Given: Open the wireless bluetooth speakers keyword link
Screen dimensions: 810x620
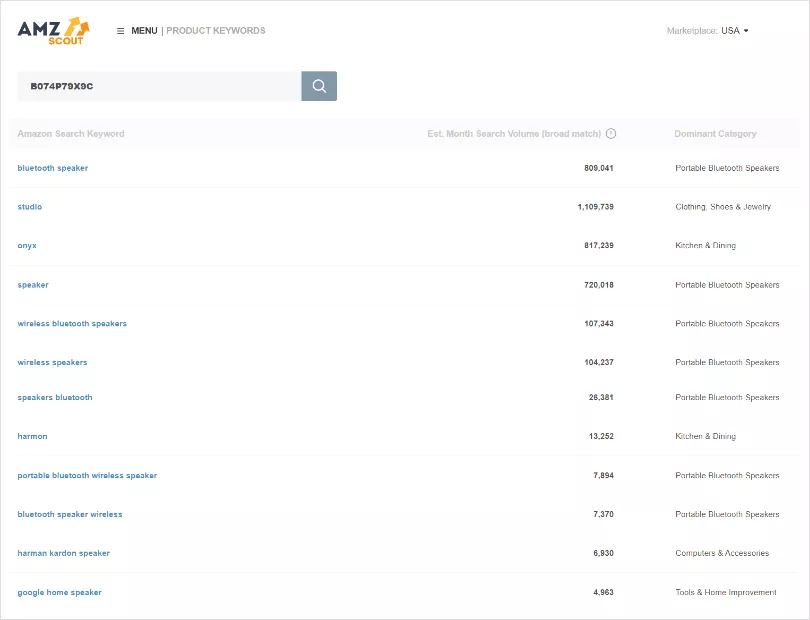Looking at the screenshot, I should (72, 323).
